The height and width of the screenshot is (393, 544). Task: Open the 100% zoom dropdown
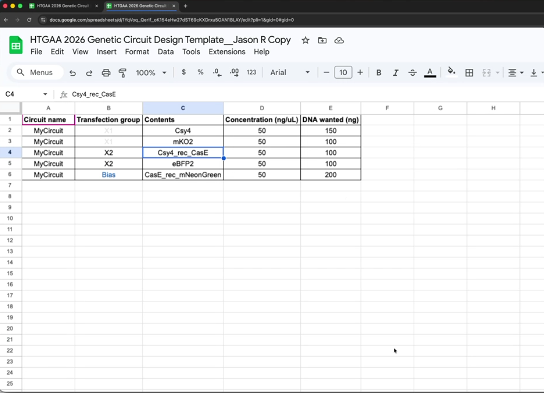click(x=151, y=72)
